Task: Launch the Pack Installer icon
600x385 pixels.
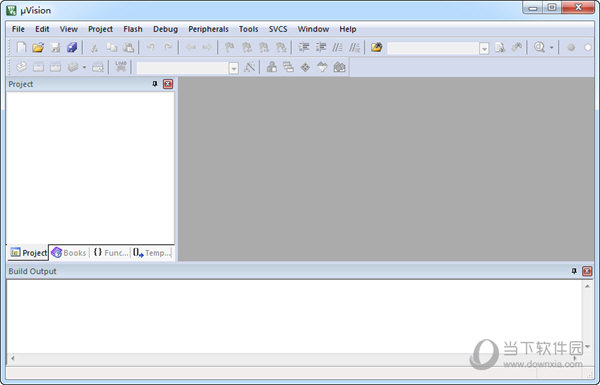Action: tap(339, 67)
